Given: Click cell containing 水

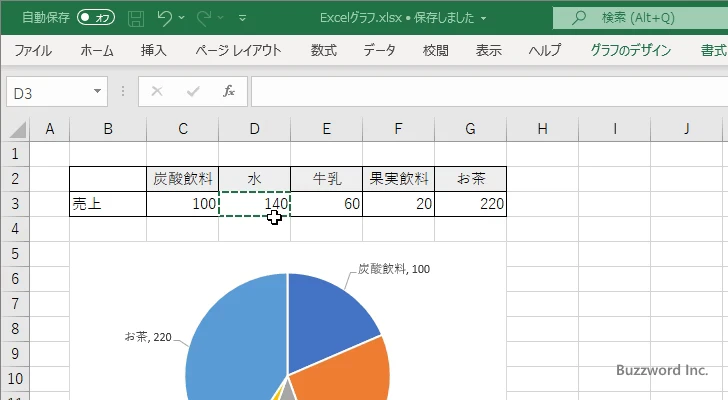Looking at the screenshot, I should coord(254,179).
